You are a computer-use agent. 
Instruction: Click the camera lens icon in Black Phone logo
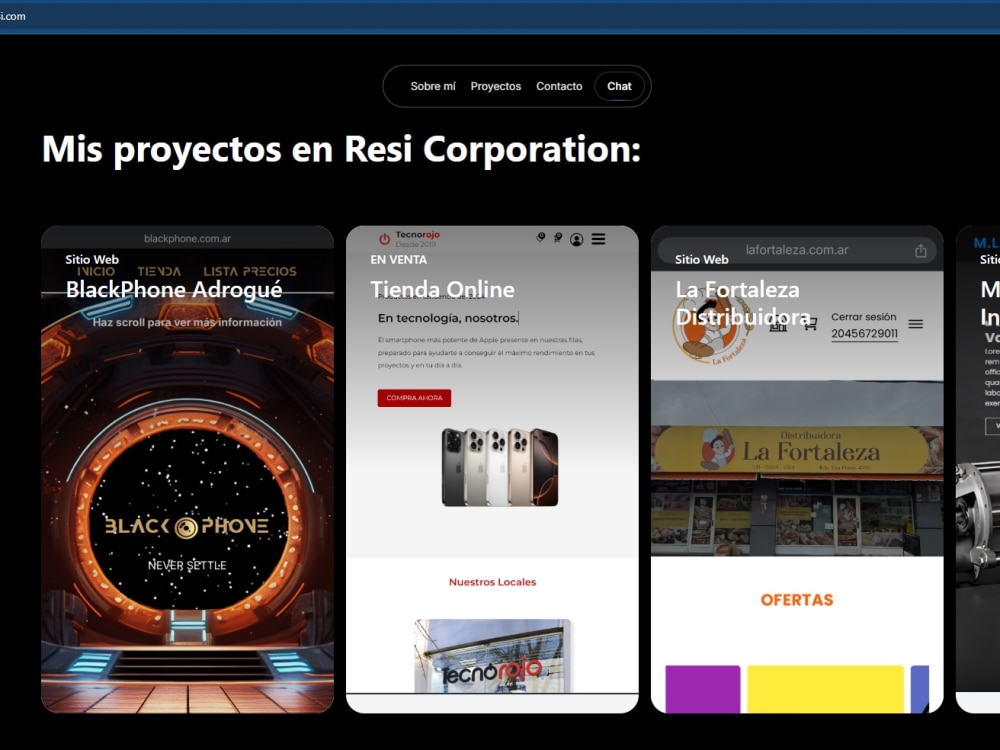click(186, 527)
